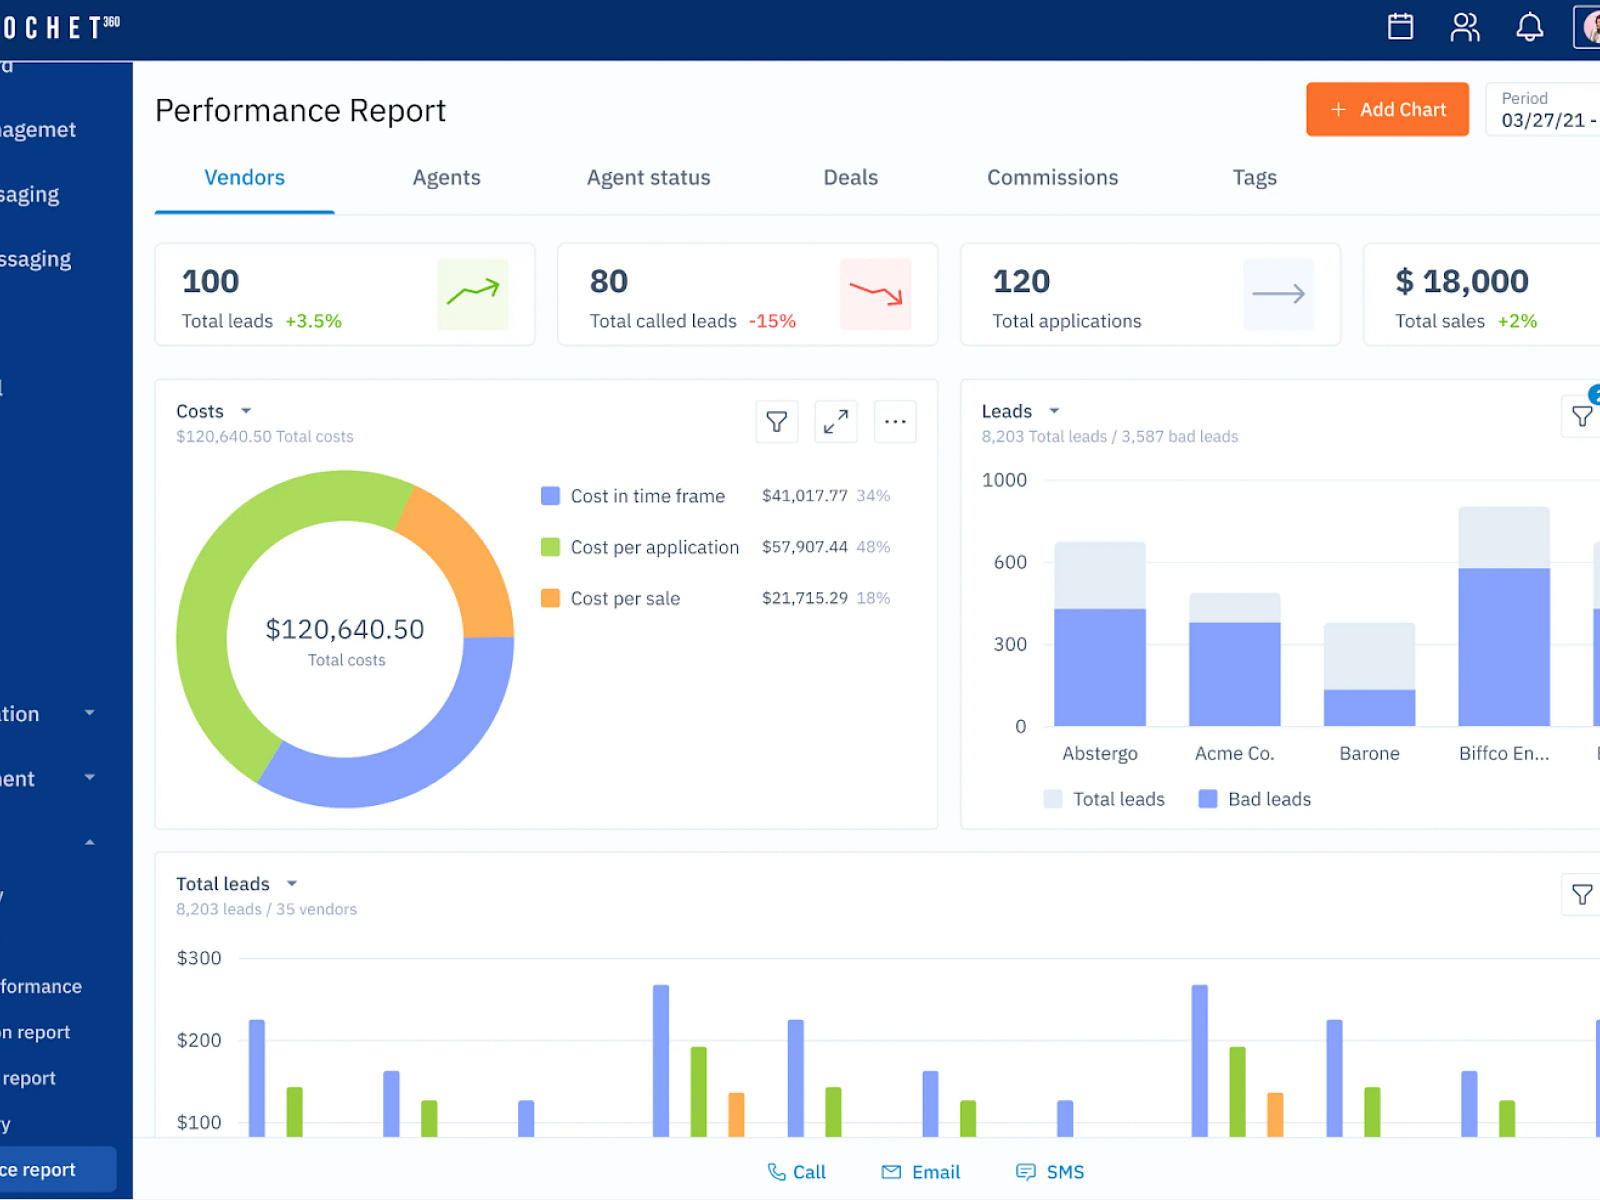1600x1200 pixels.
Task: Open the Period date field
Action: [1543, 109]
